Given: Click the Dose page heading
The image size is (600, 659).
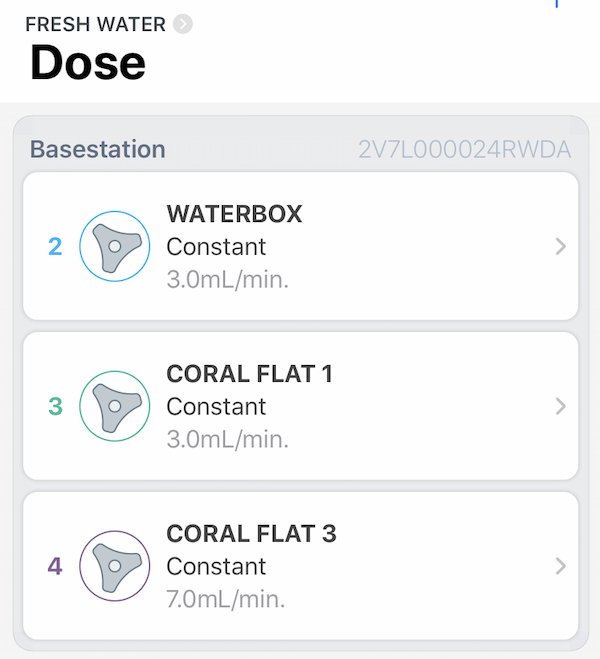Looking at the screenshot, I should (x=88, y=63).
